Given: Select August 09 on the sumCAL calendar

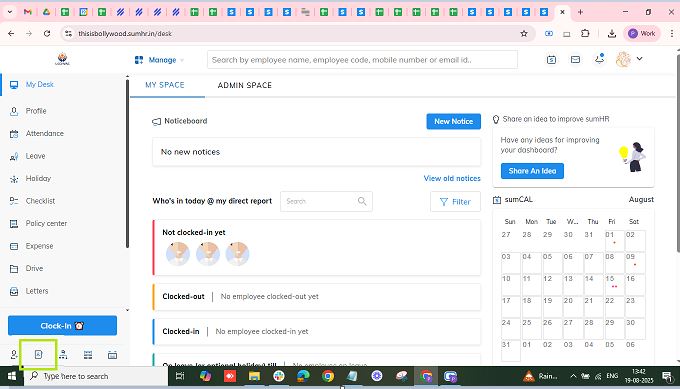Looking at the screenshot, I should tap(634, 262).
